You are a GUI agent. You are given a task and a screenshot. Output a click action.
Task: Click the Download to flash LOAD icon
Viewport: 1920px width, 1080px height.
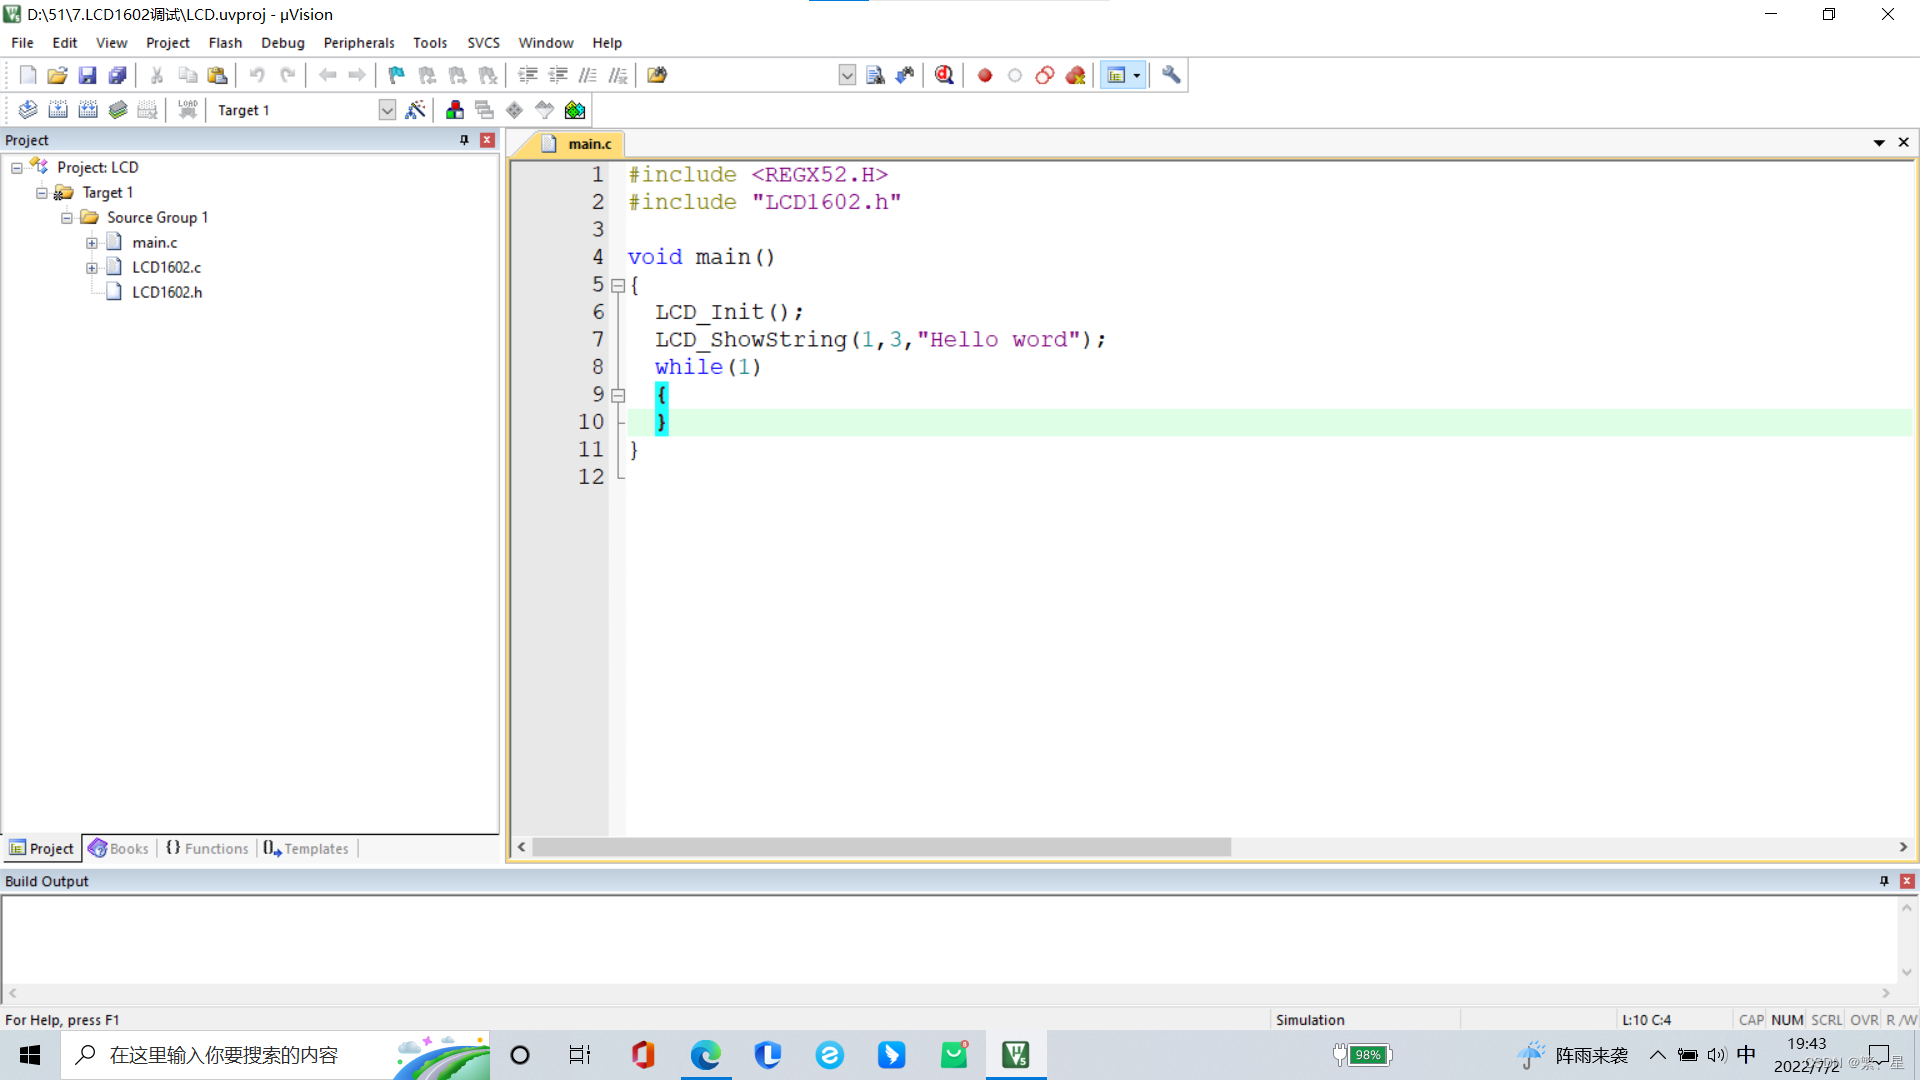187,110
